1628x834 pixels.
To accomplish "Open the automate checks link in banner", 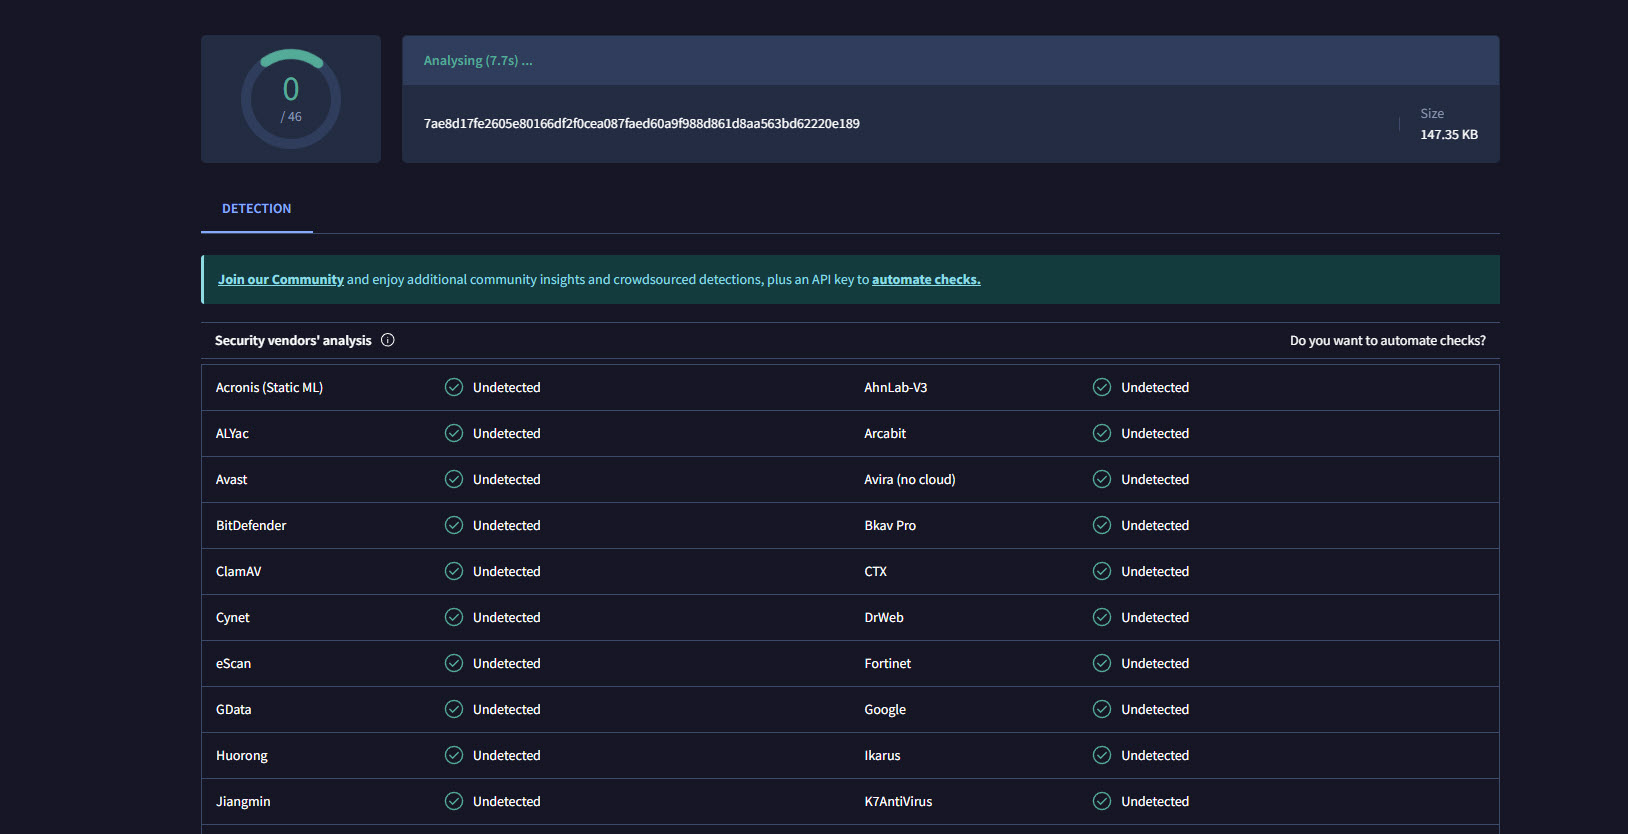I will (x=926, y=280).
